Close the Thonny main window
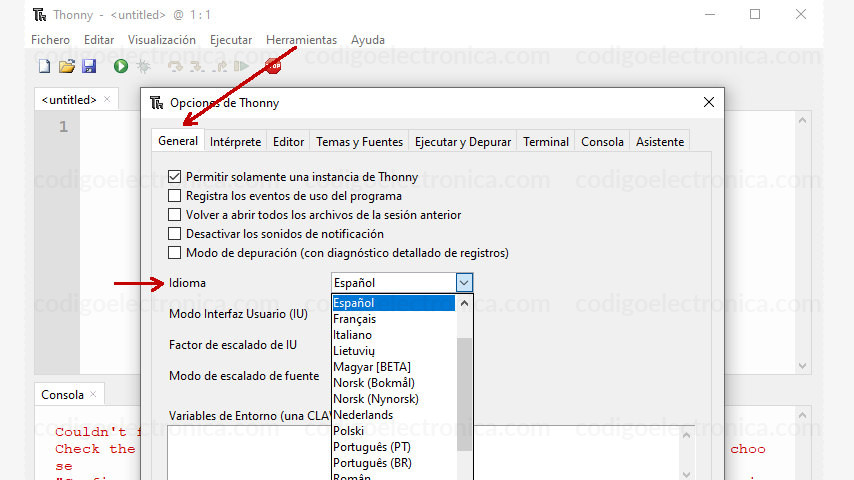 click(801, 15)
